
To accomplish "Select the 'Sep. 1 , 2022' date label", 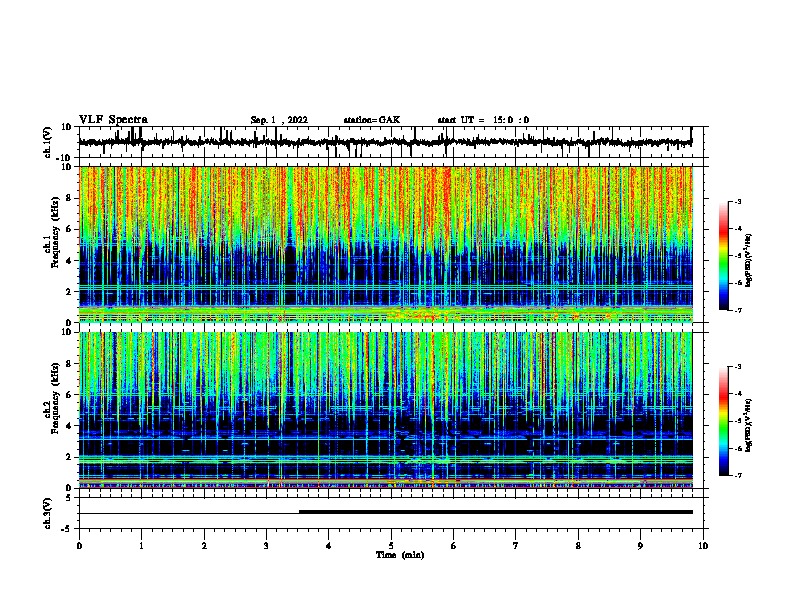I will (x=279, y=120).
